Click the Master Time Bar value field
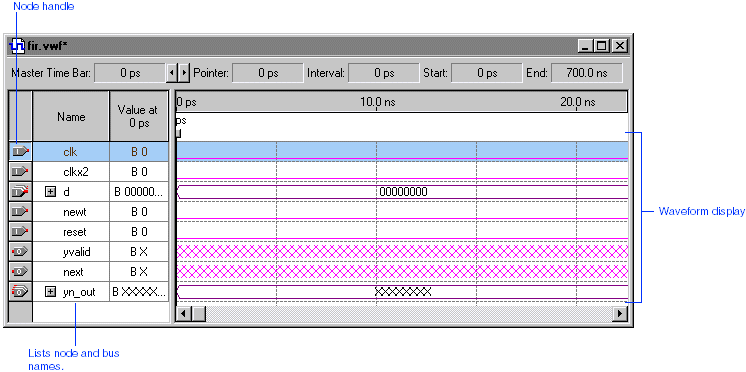Image resolution: width=746 pixels, height=372 pixels. tap(130, 73)
